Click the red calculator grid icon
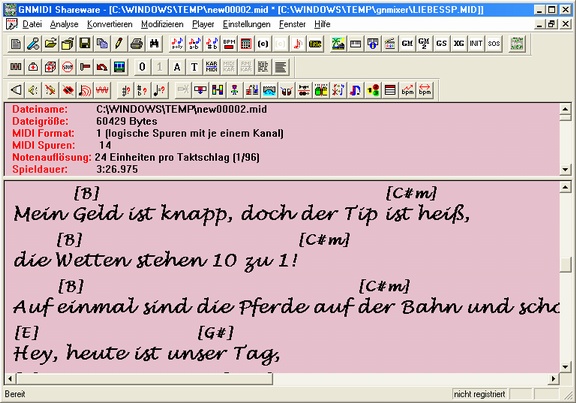 pyautogui.click(x=246, y=44)
